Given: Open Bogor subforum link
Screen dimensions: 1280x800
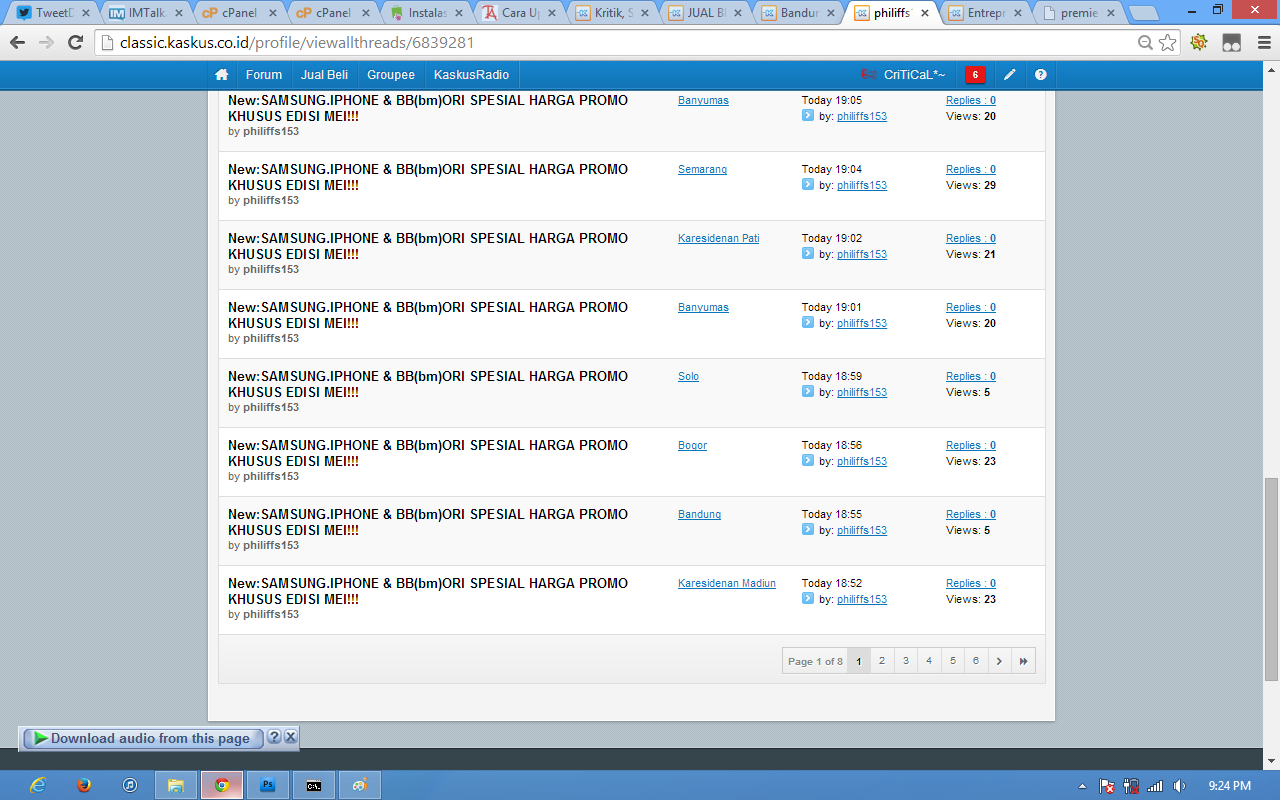Looking at the screenshot, I should 692,445.
